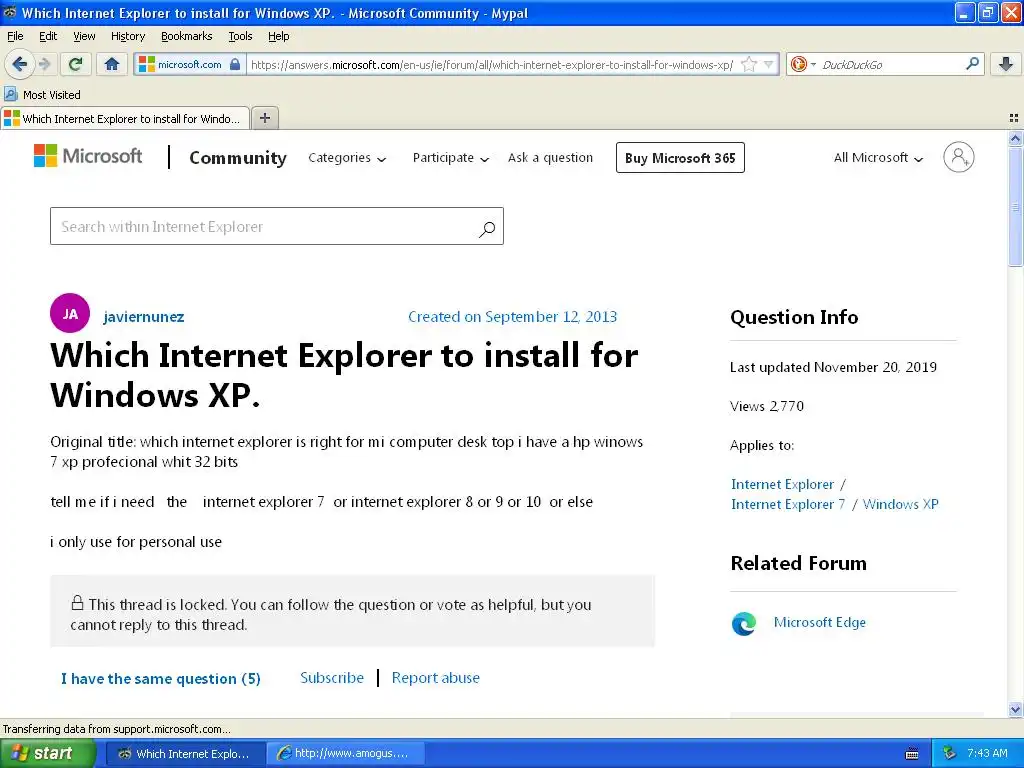Open the Internet Explorer 7 link

pos(788,504)
